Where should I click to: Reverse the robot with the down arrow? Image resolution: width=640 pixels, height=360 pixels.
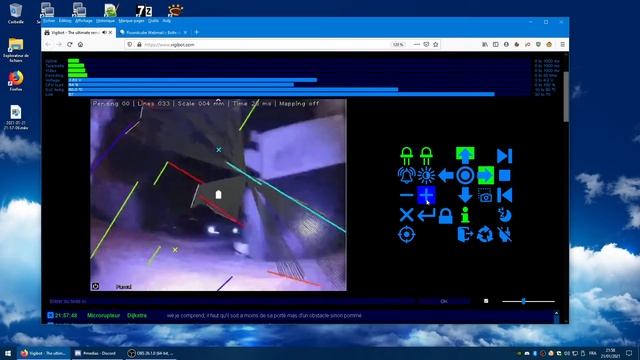[x=465, y=195]
